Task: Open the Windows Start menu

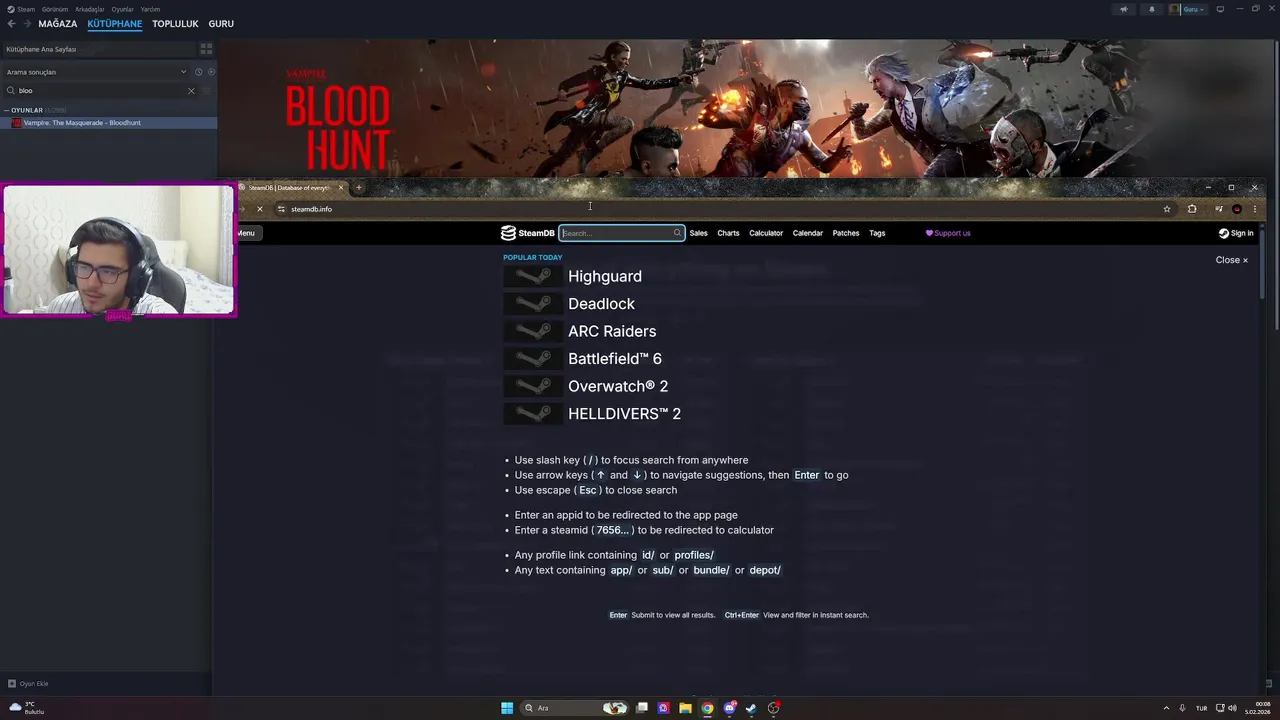Action: (507, 708)
